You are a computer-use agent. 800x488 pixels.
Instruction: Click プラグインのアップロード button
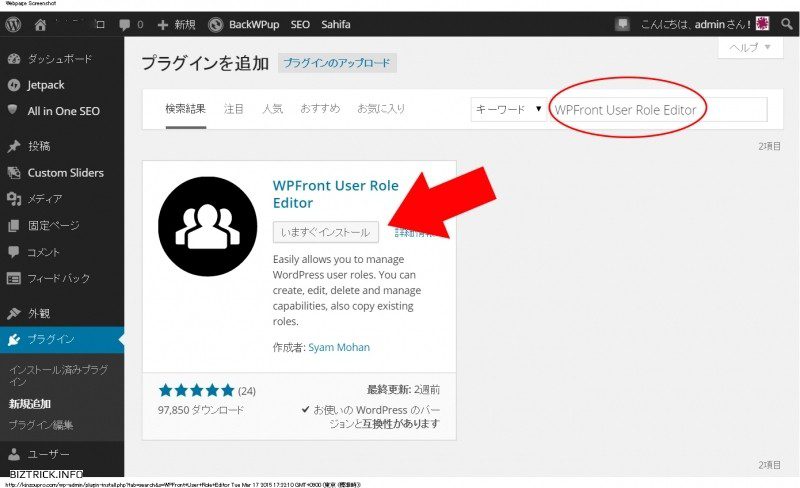pos(337,63)
